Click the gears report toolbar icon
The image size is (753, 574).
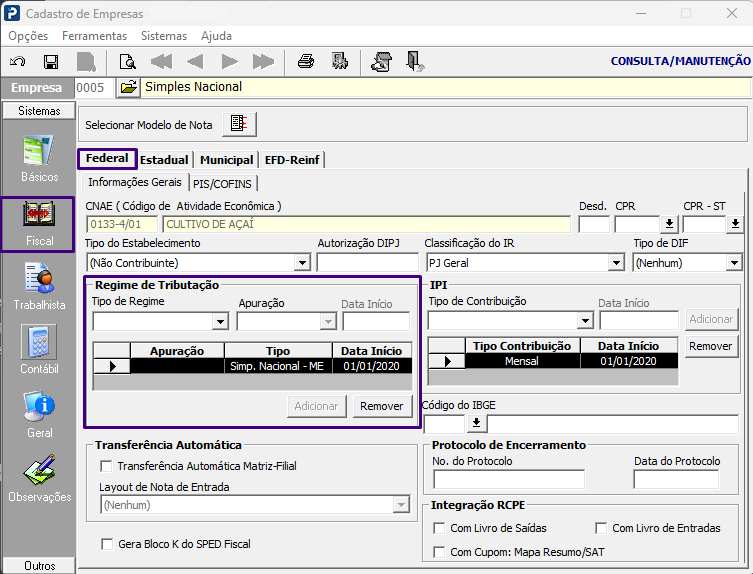coord(340,61)
